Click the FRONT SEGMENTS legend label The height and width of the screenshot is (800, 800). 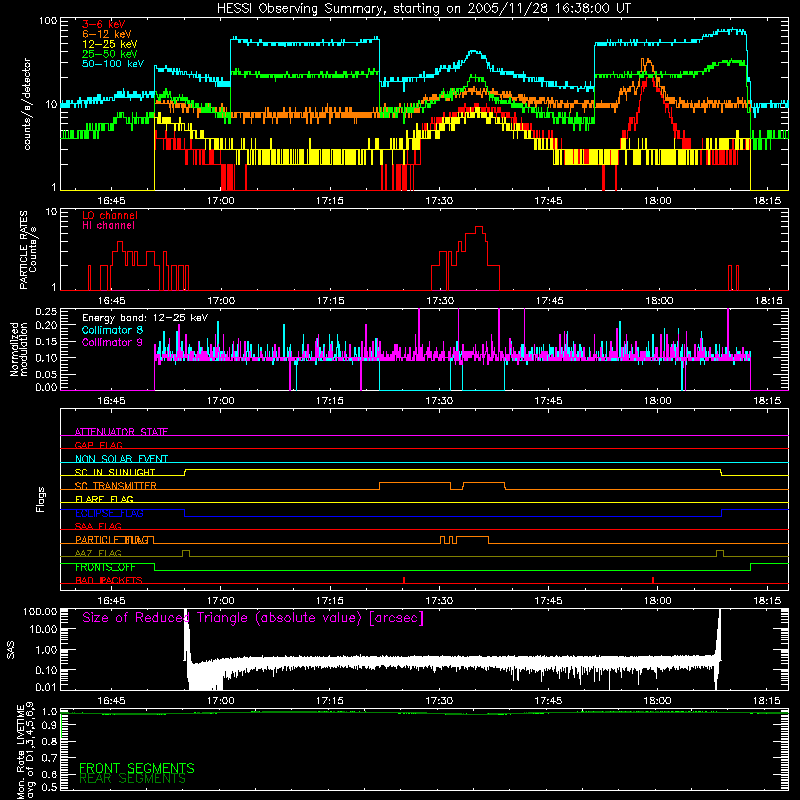(137, 768)
